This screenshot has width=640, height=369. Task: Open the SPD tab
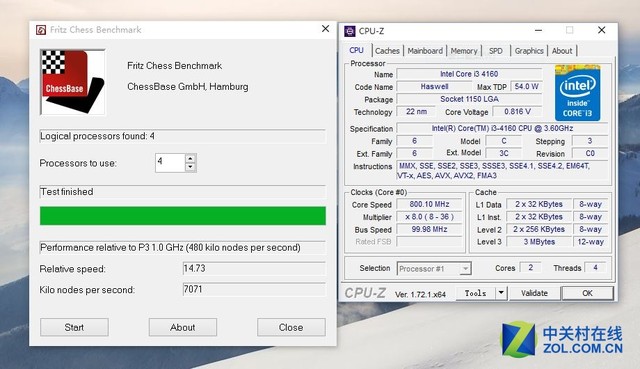tap(496, 51)
